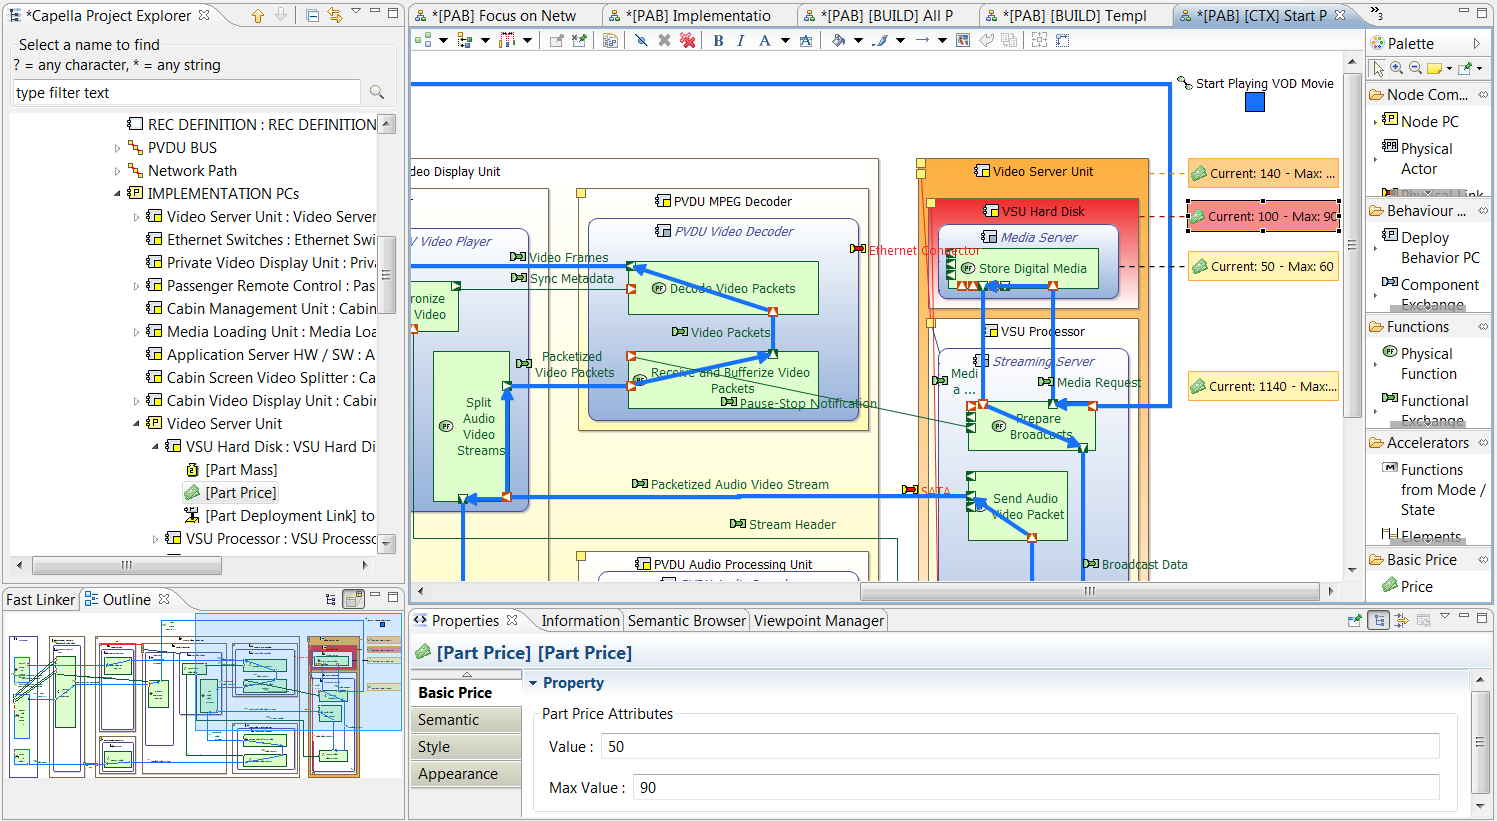Select the Appearance properties section
The image size is (1497, 821).
pyautogui.click(x=457, y=774)
